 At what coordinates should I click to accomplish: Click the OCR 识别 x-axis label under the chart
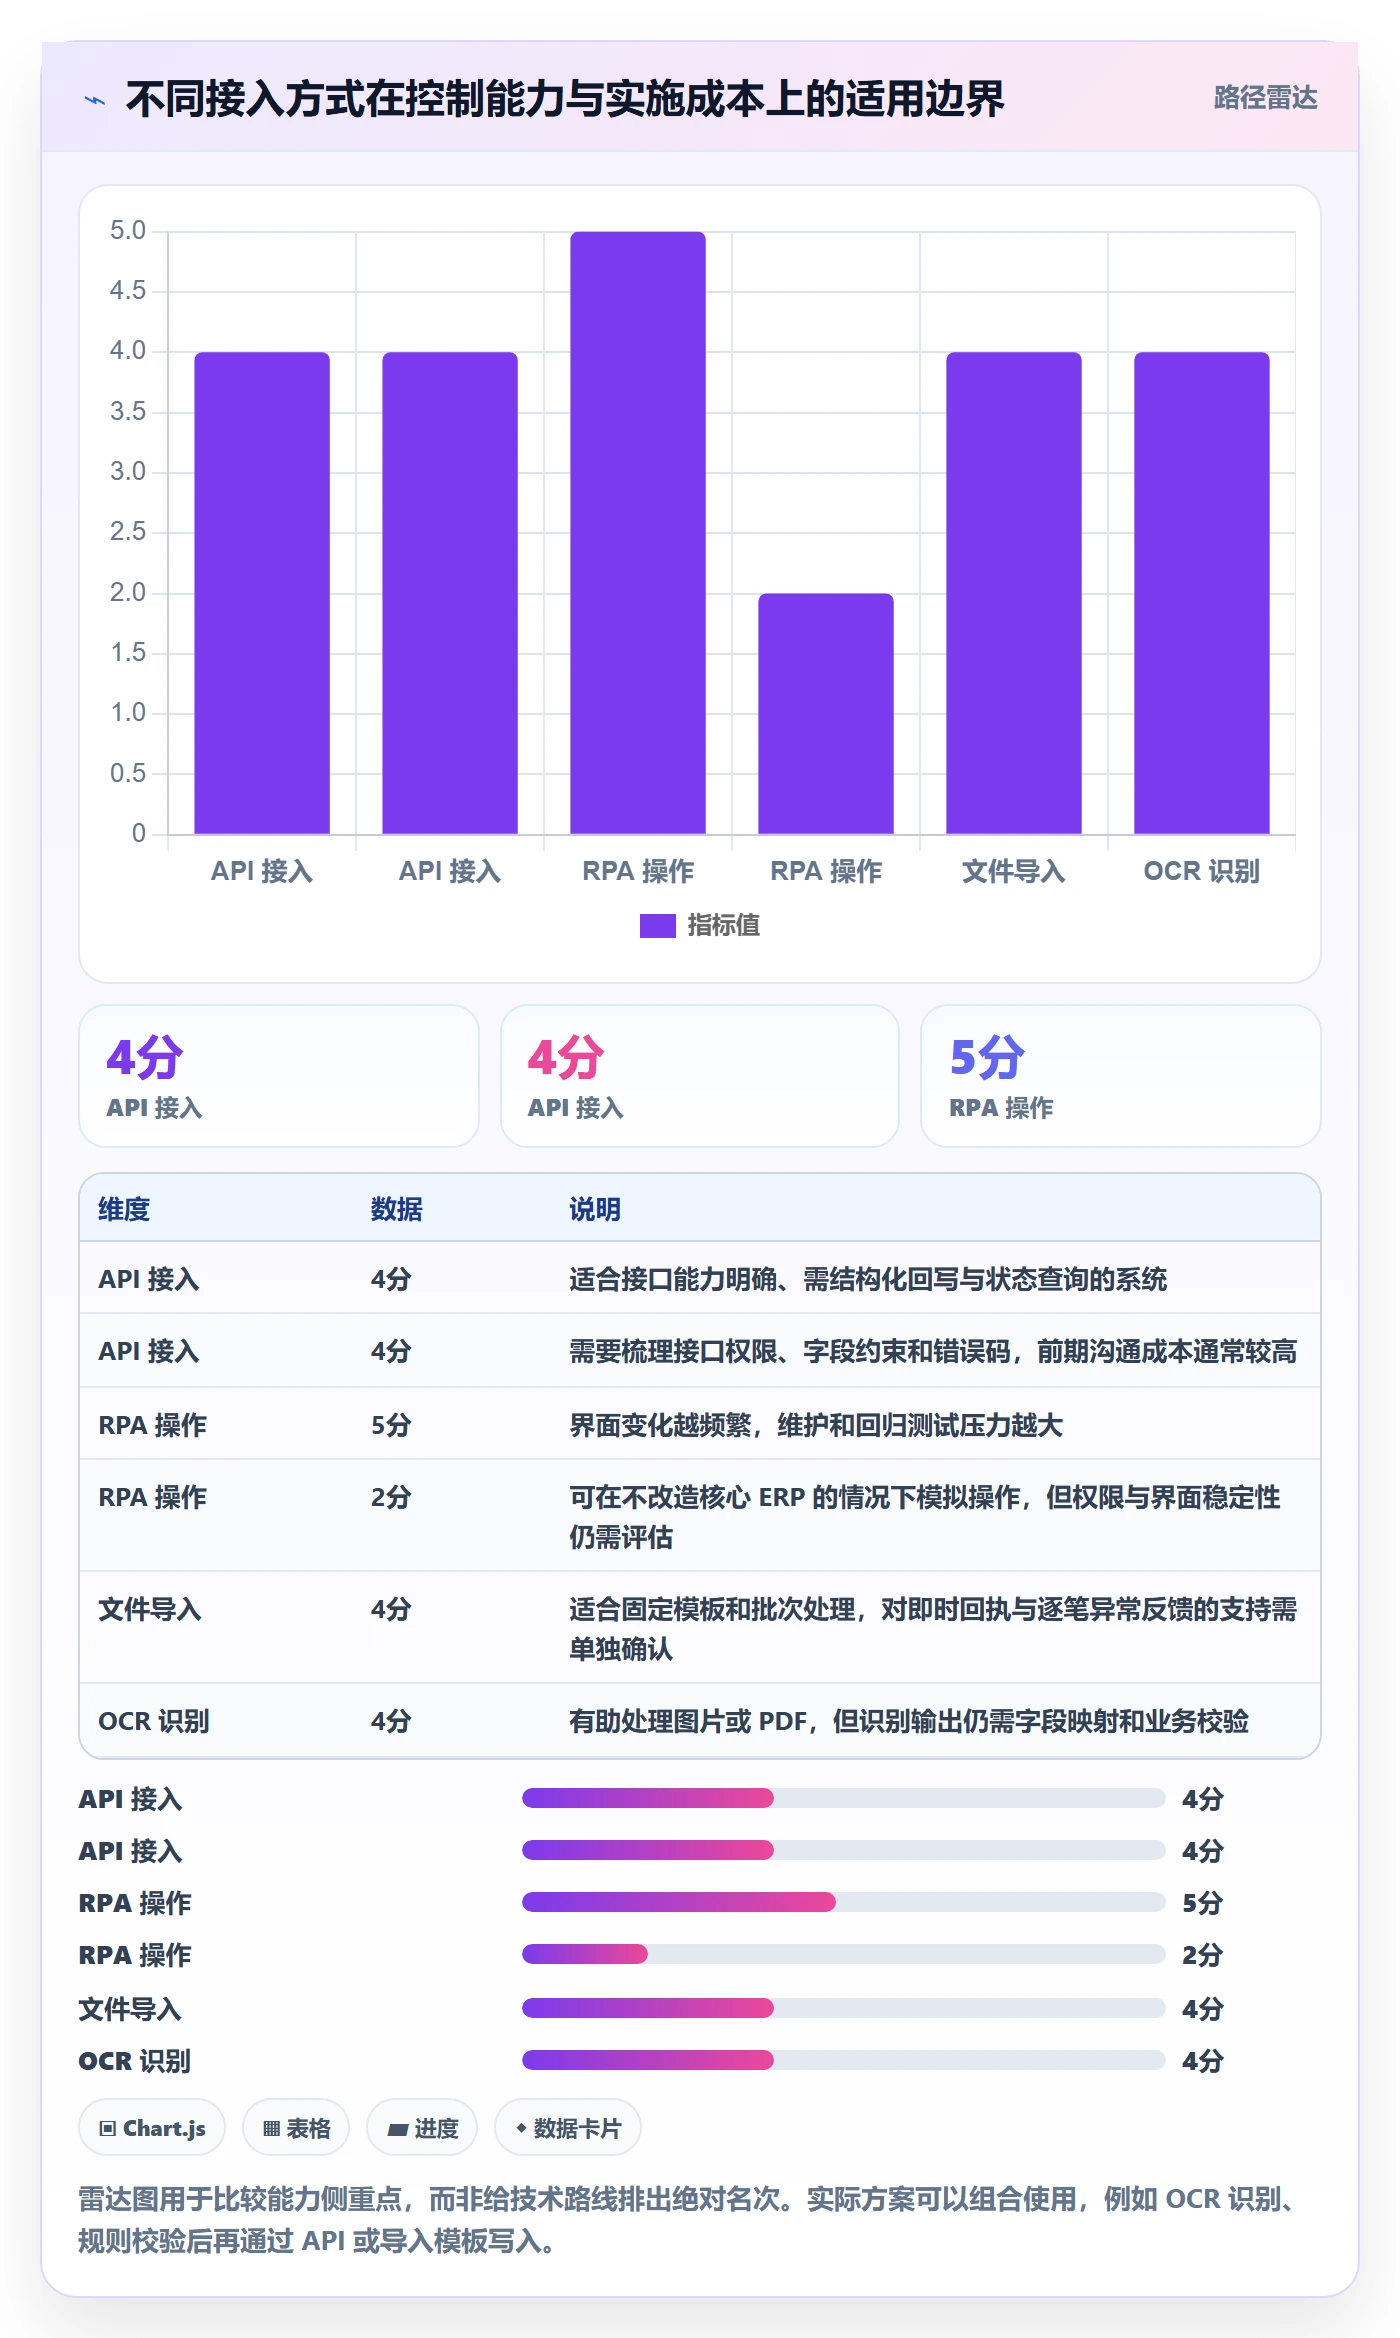1202,871
